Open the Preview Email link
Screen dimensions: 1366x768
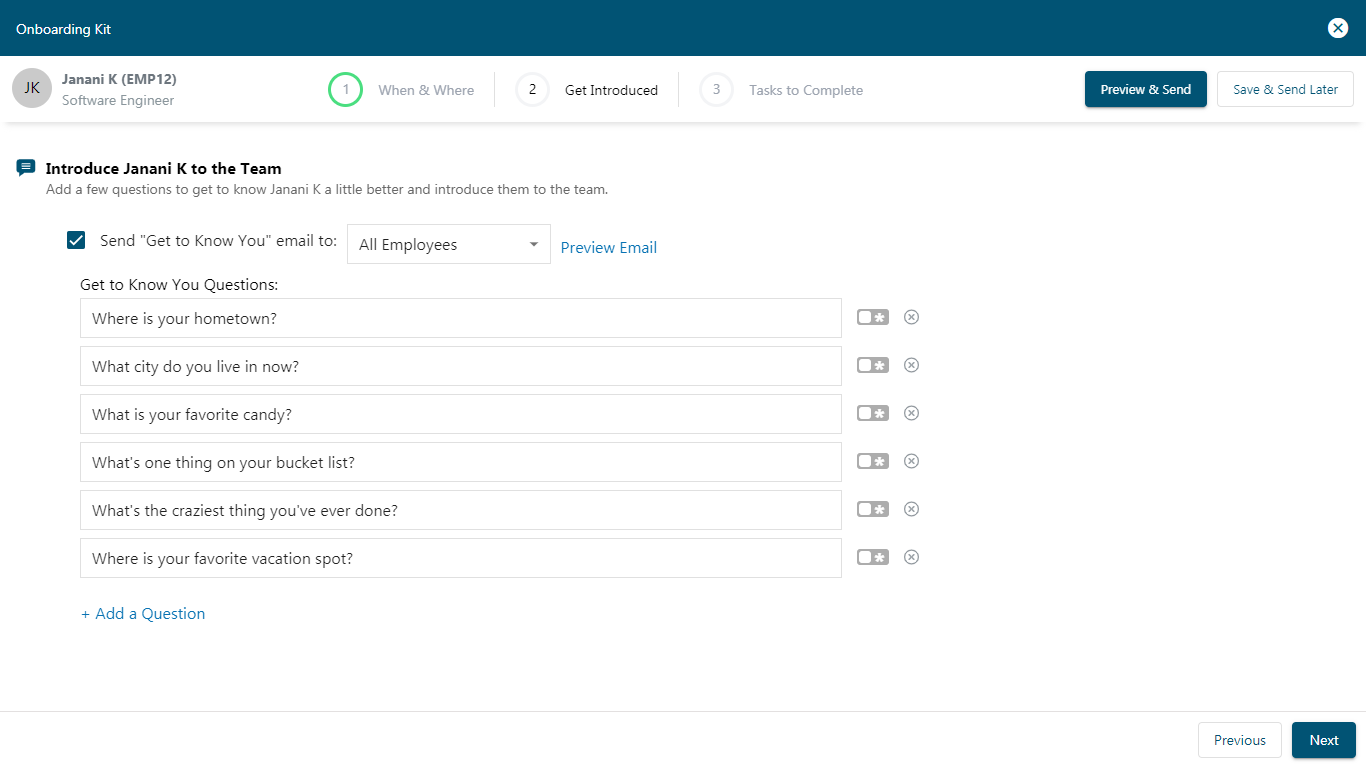[x=609, y=248]
